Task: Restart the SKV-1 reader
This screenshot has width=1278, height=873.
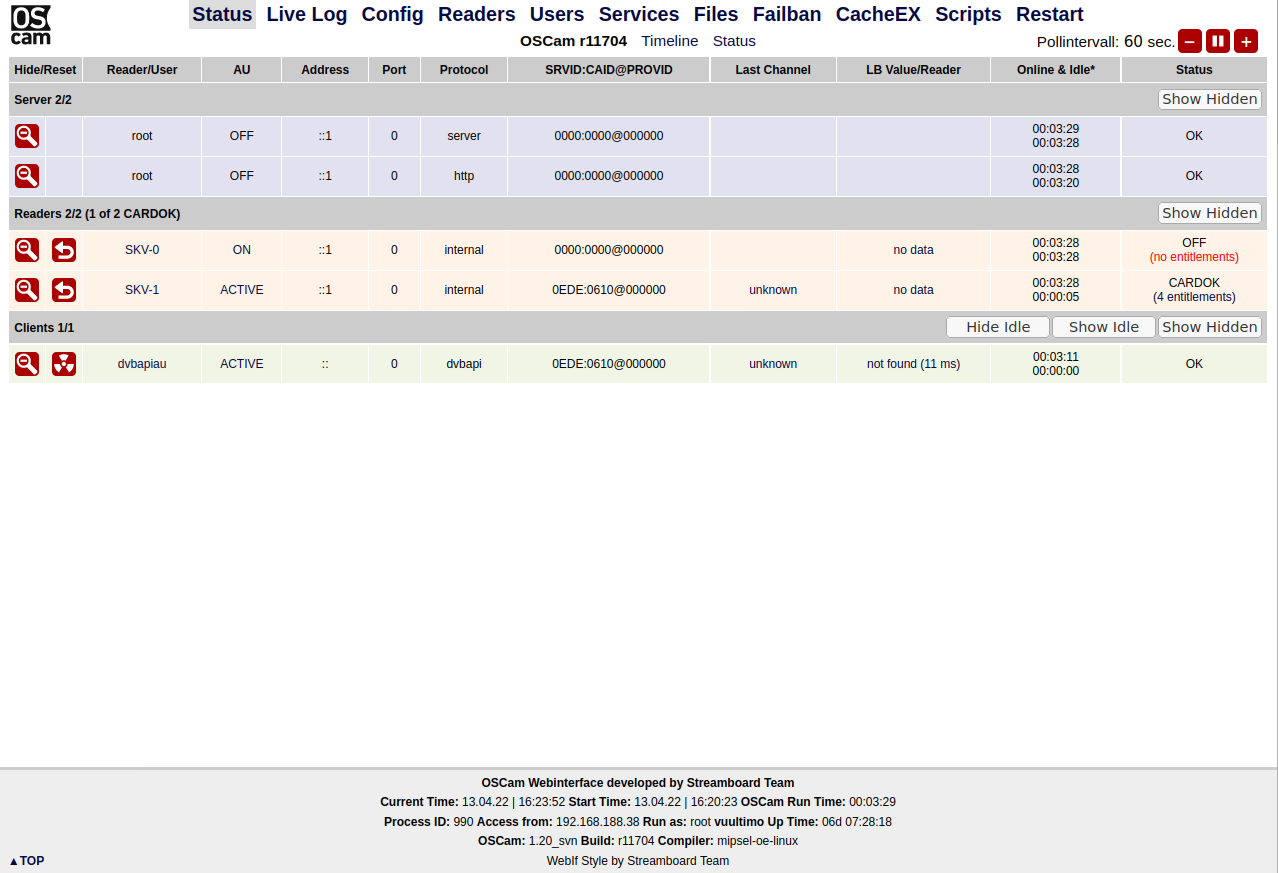Action: point(64,290)
